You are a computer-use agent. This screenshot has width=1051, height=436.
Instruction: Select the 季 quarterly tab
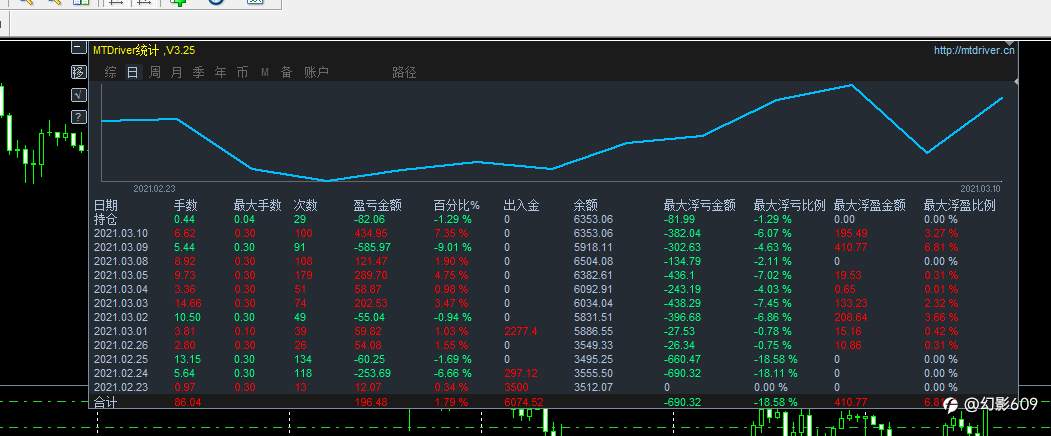[198, 72]
